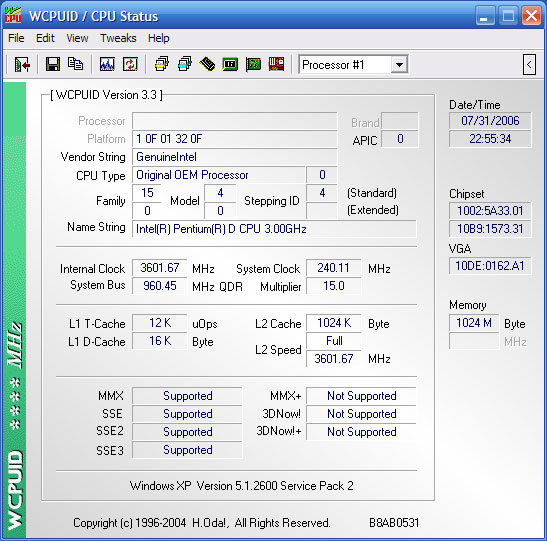Viewport: 547px width, 541px height.
Task: Click the black memory module icon
Action: [x=207, y=65]
